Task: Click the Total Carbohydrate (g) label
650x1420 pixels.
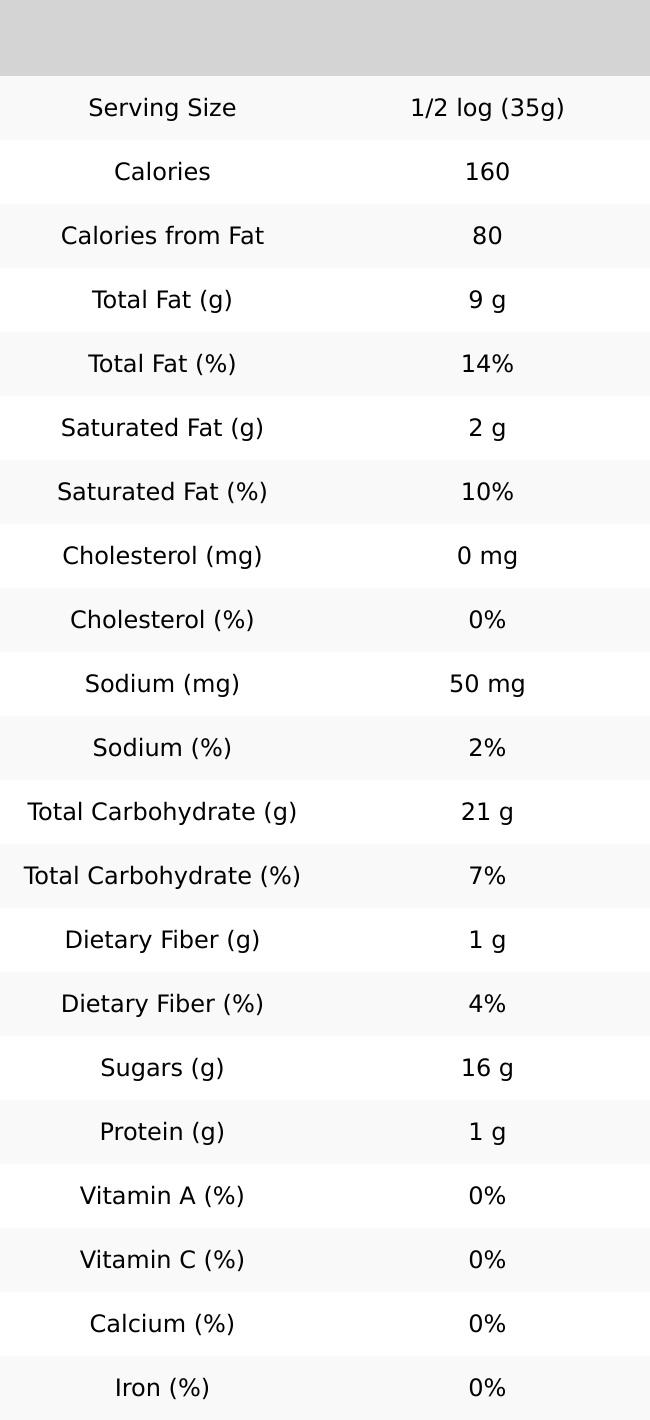Action: pyautogui.click(x=162, y=812)
